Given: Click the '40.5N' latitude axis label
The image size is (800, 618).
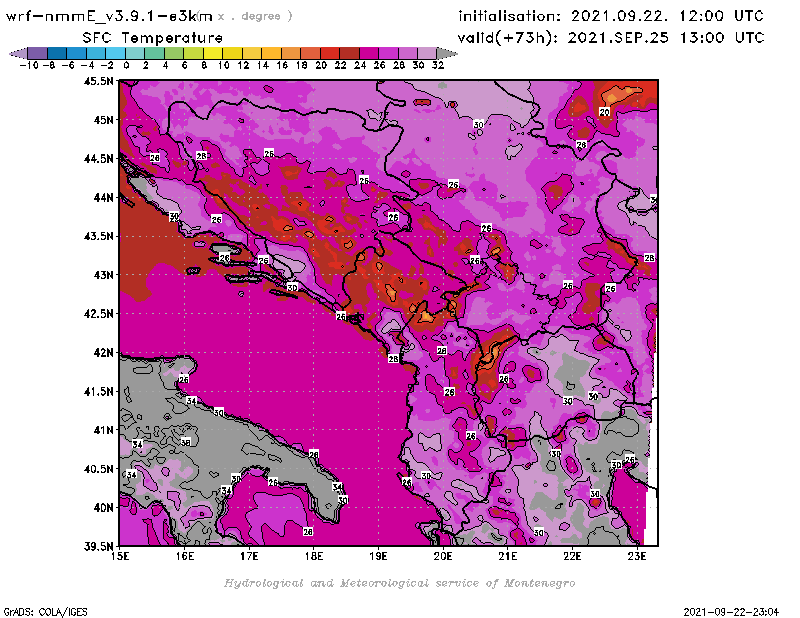Looking at the screenshot, I should [98, 469].
